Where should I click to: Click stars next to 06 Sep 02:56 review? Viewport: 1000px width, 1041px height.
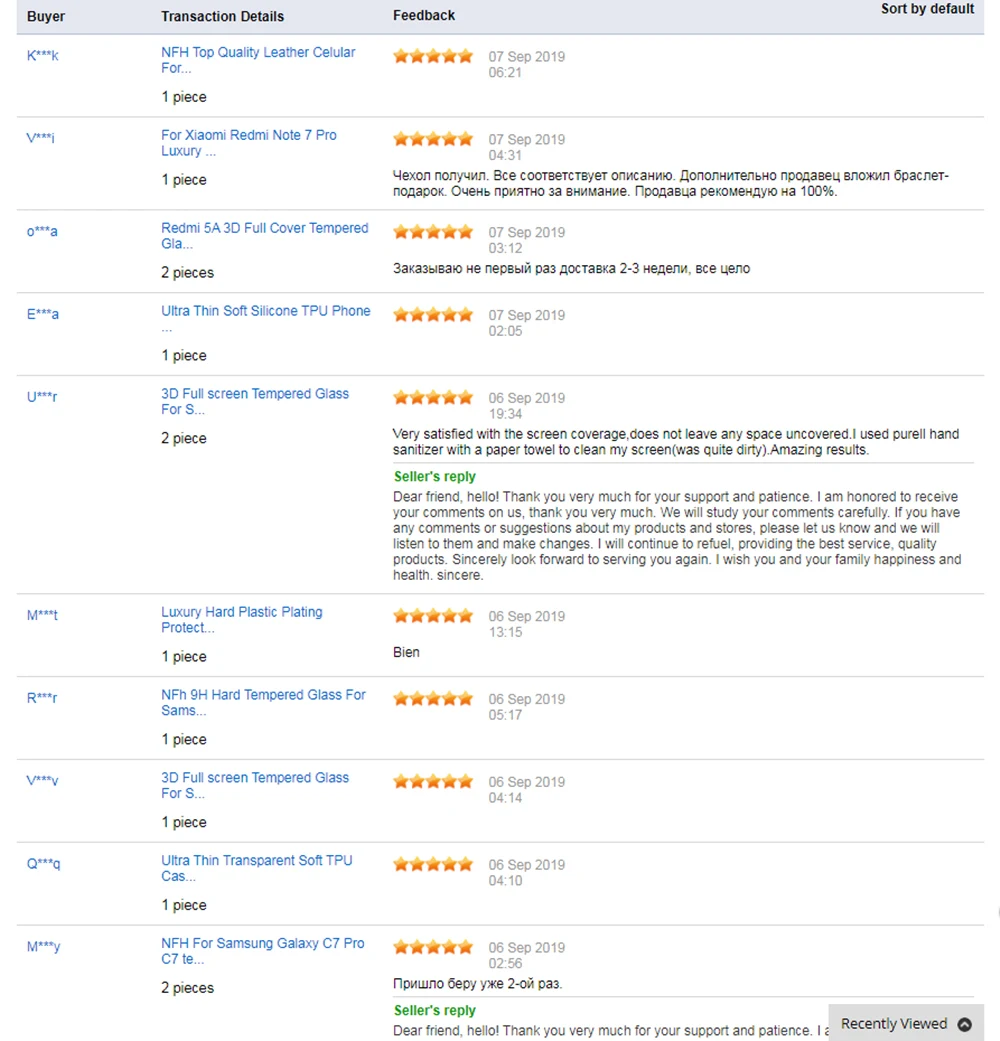pyautogui.click(x=433, y=947)
